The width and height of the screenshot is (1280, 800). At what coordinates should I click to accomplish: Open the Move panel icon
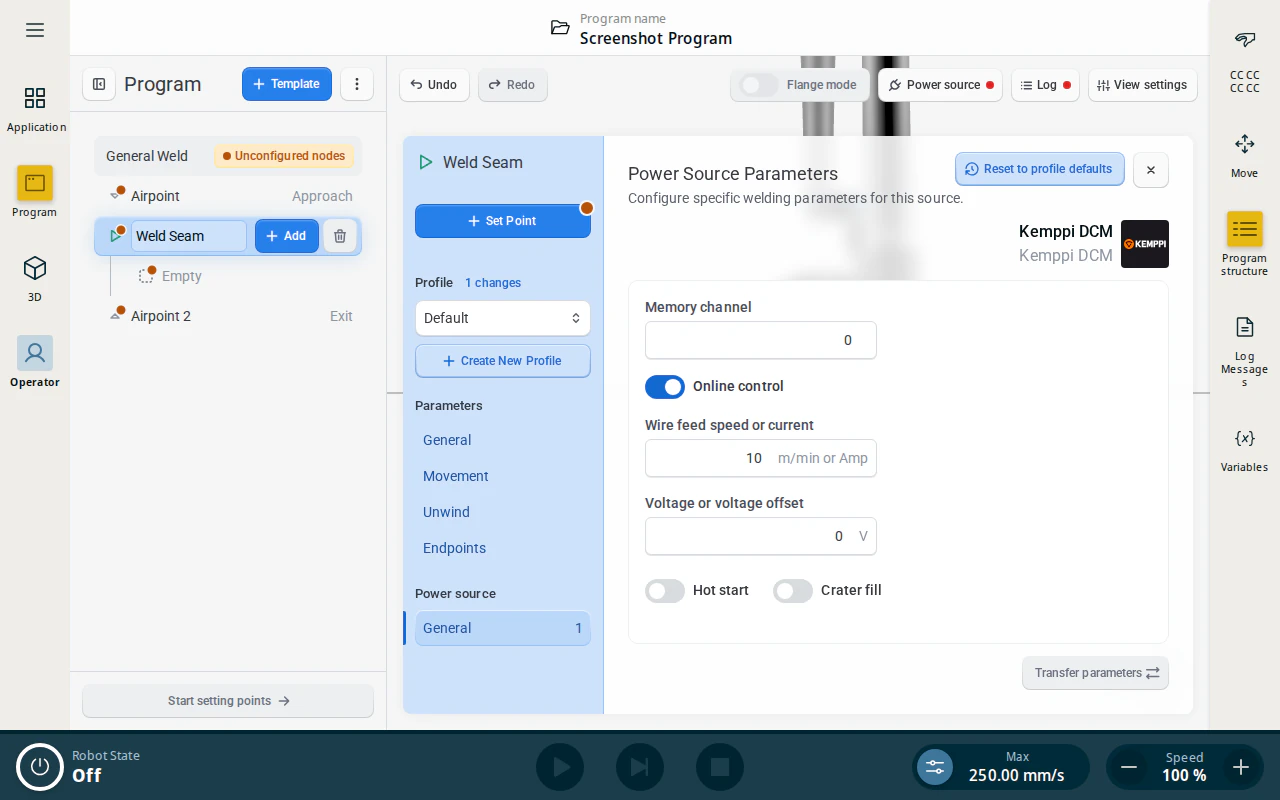(1245, 154)
